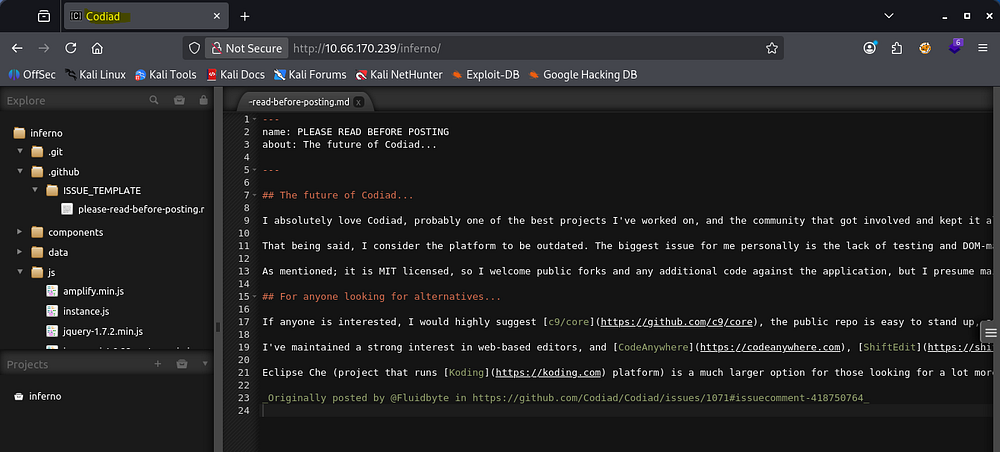This screenshot has width=1000, height=452.
Task: Close the read-before-posting.md editor tab
Action: pyautogui.click(x=358, y=102)
